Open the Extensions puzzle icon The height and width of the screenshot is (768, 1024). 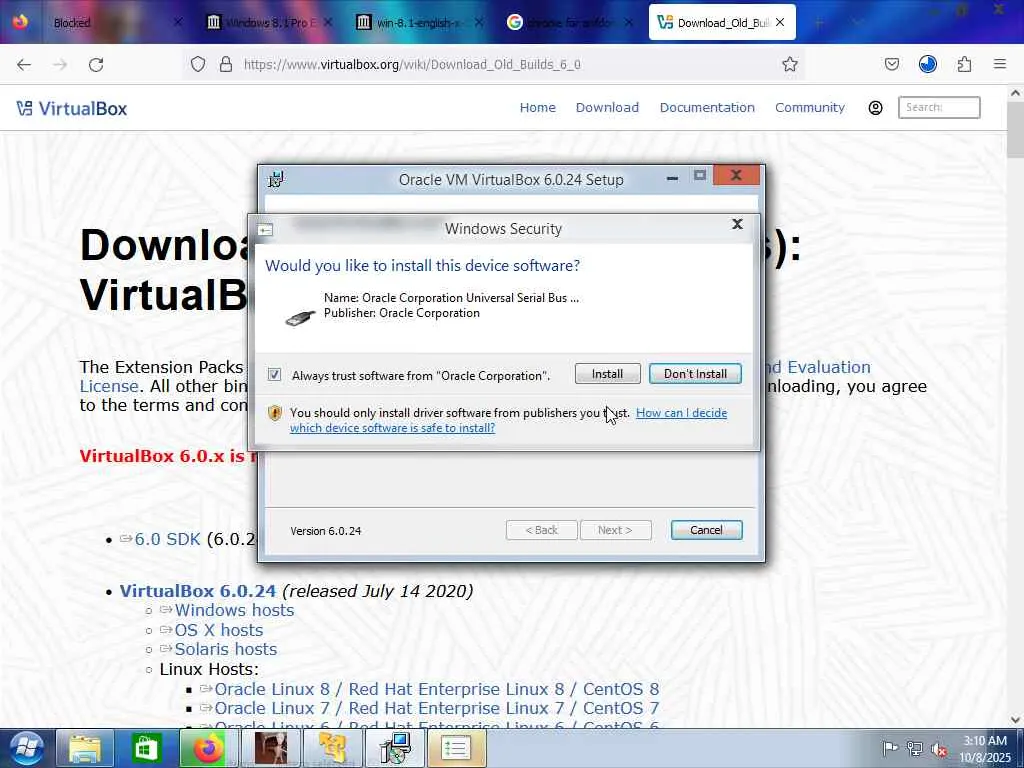pyautogui.click(x=964, y=64)
